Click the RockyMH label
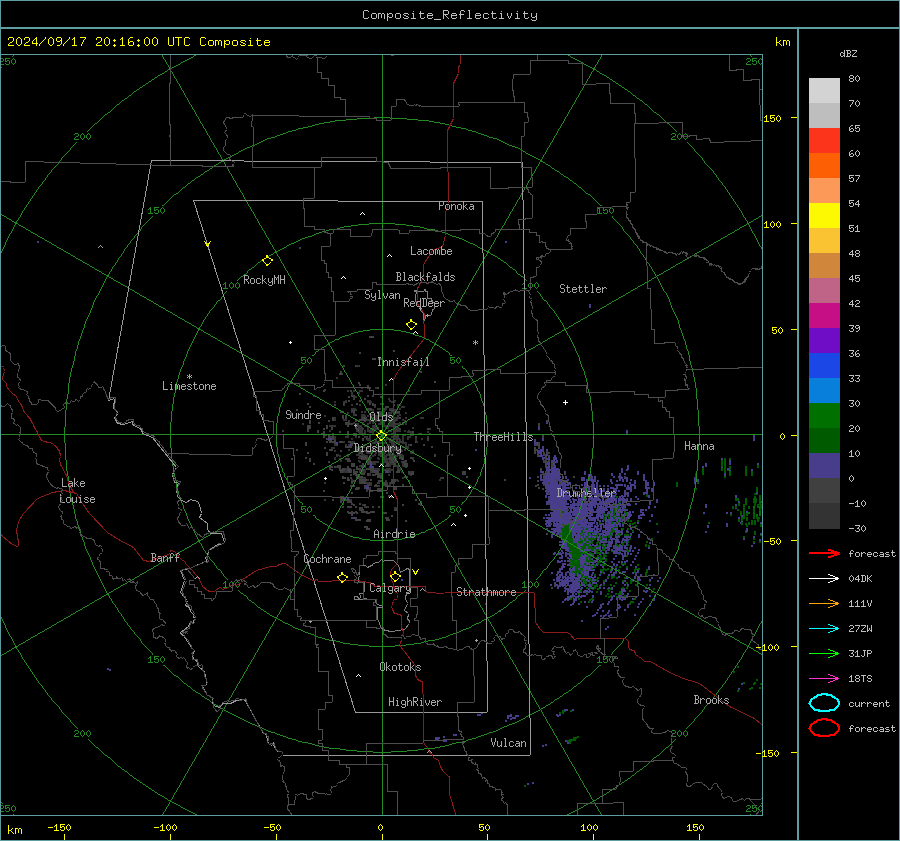The width and height of the screenshot is (900, 841). point(264,280)
